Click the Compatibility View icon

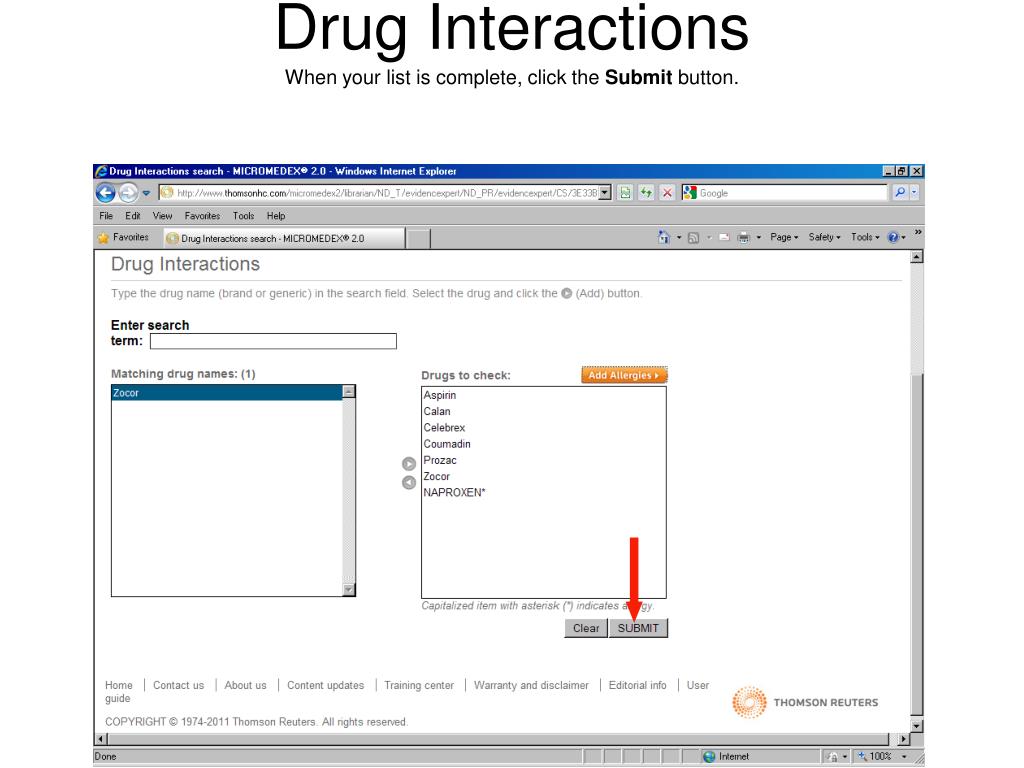[625, 193]
